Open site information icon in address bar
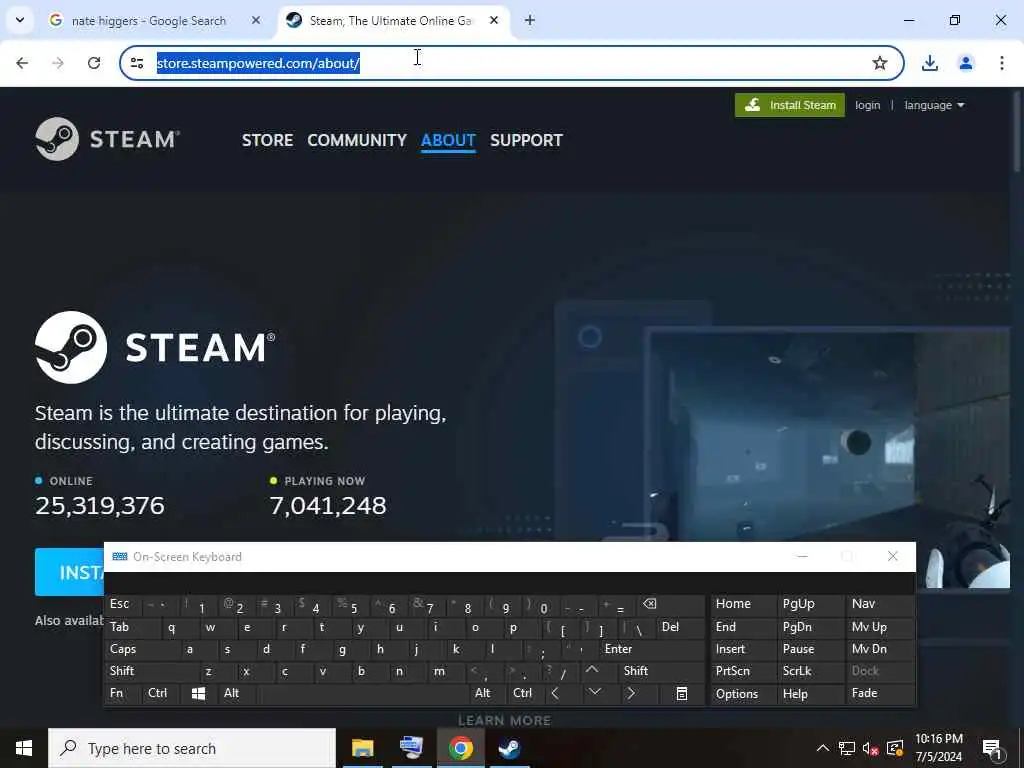Screen dimensions: 1024x768 pos(137,63)
